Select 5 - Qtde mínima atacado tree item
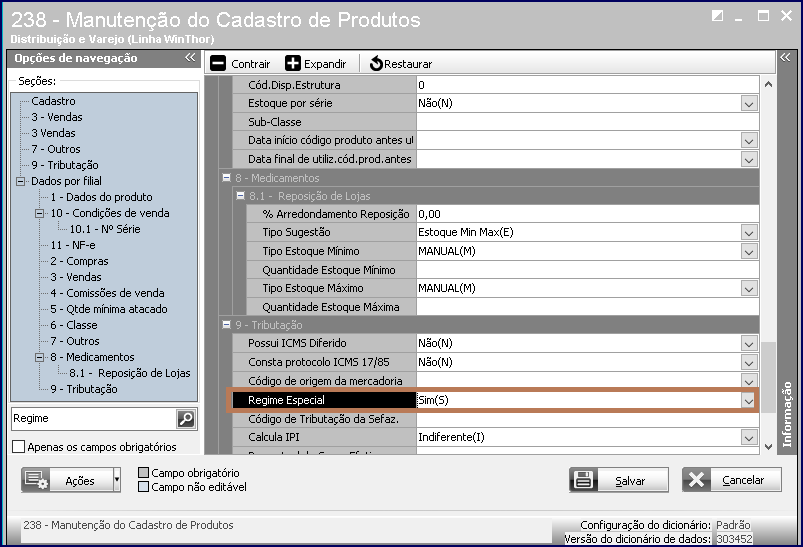 tap(109, 309)
